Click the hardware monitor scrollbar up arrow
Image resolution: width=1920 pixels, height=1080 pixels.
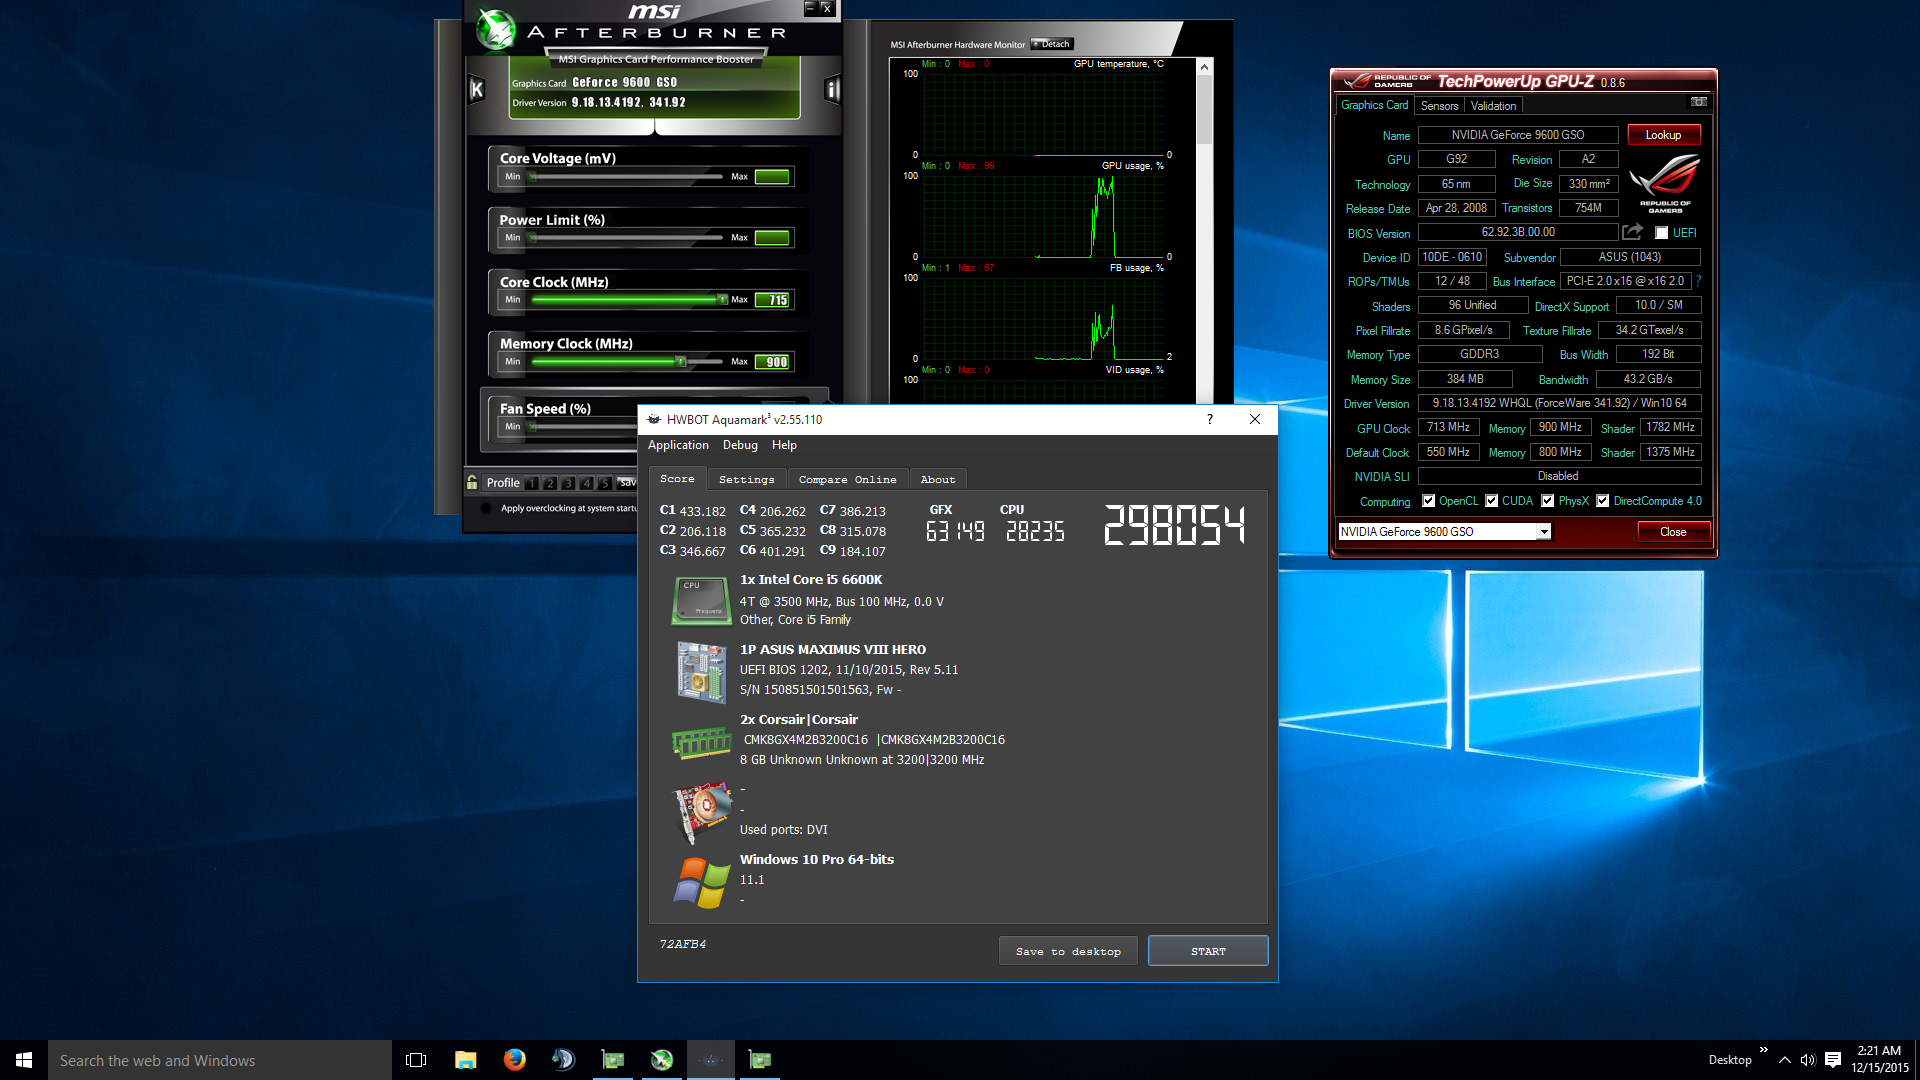(x=1204, y=67)
